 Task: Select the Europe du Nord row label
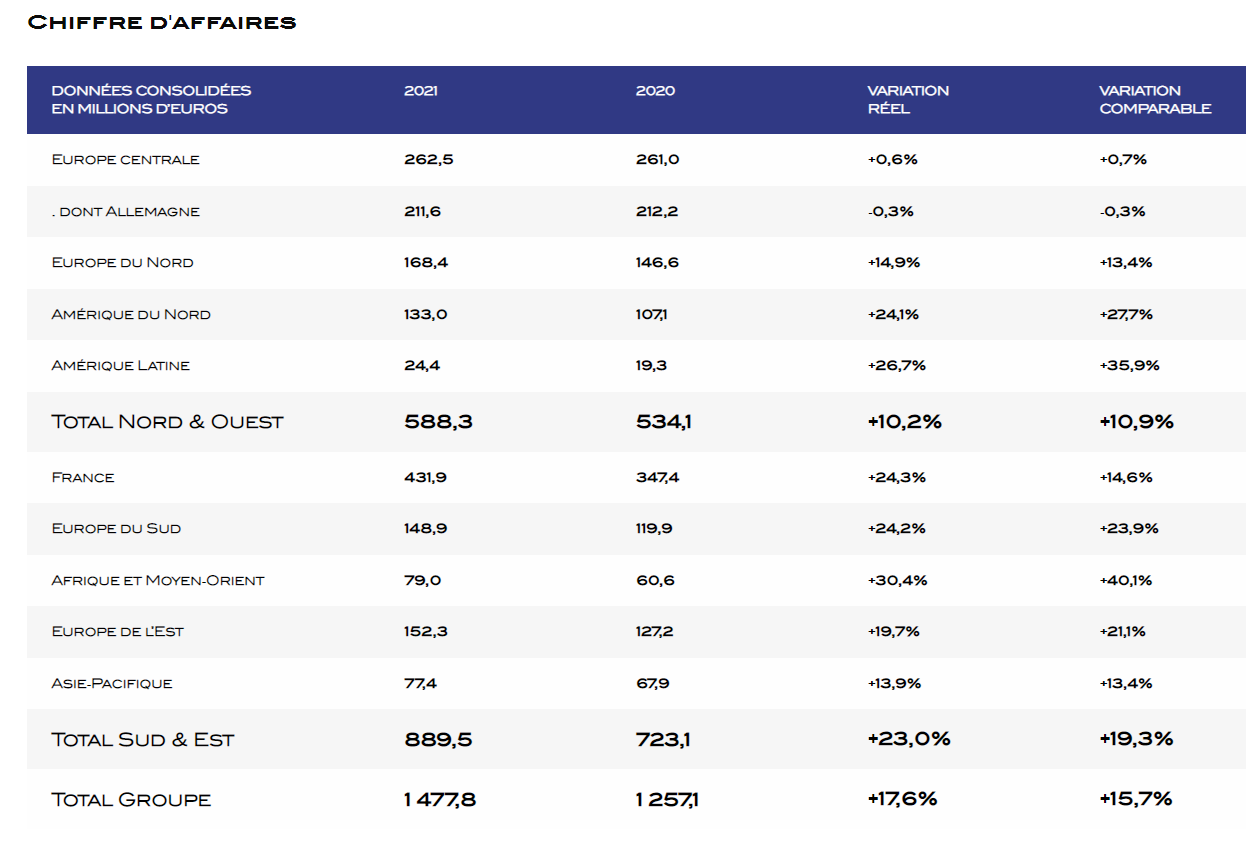pyautogui.click(x=123, y=263)
